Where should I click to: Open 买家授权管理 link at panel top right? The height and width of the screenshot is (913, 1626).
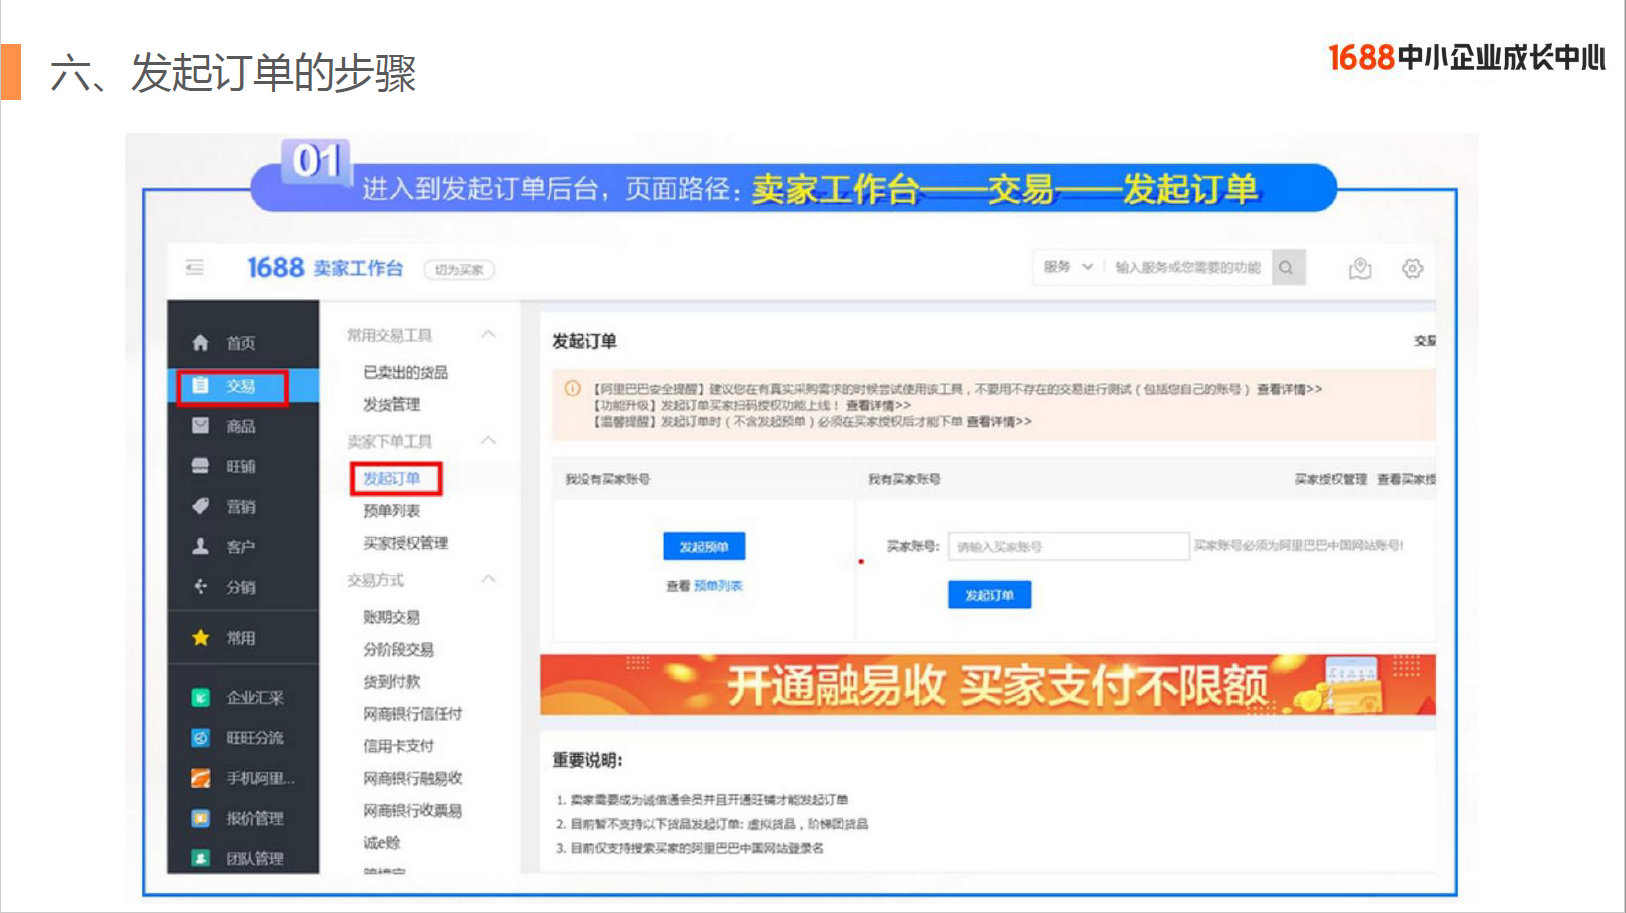(x=1331, y=479)
